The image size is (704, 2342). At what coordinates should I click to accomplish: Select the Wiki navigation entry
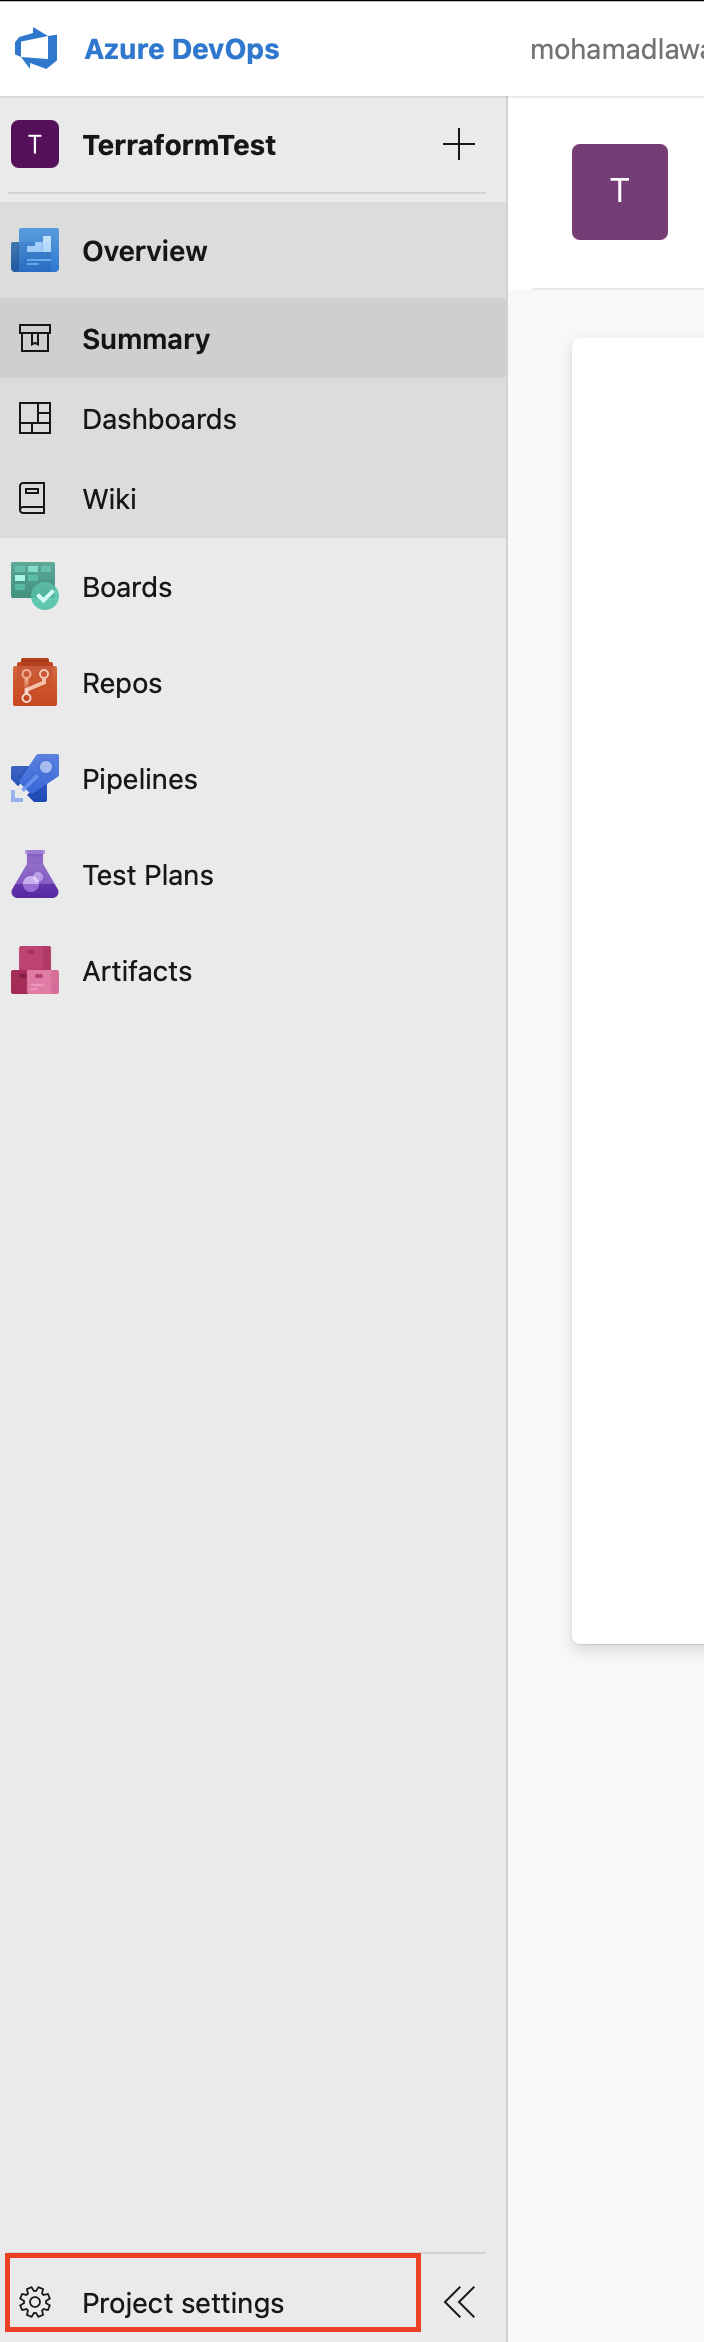(x=108, y=499)
